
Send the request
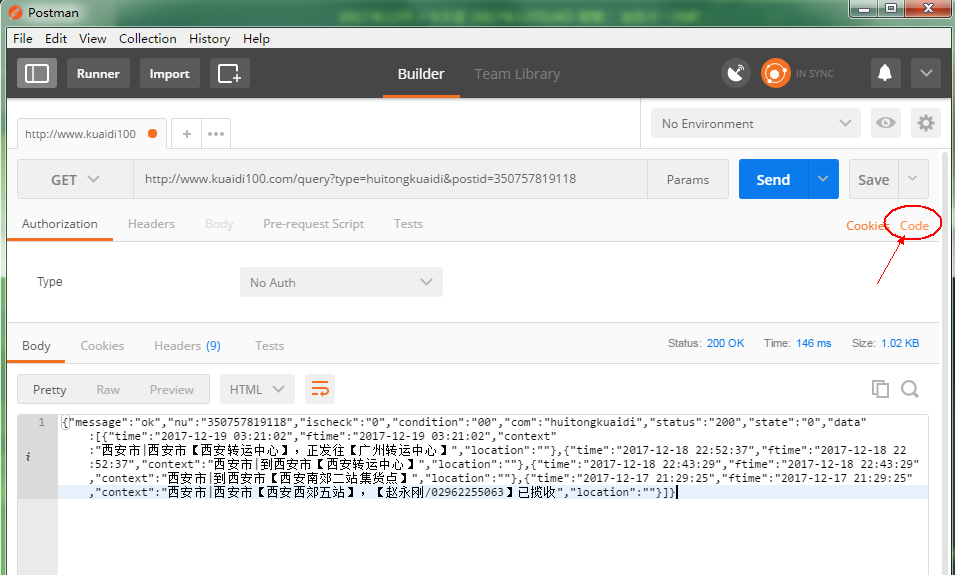(x=774, y=179)
